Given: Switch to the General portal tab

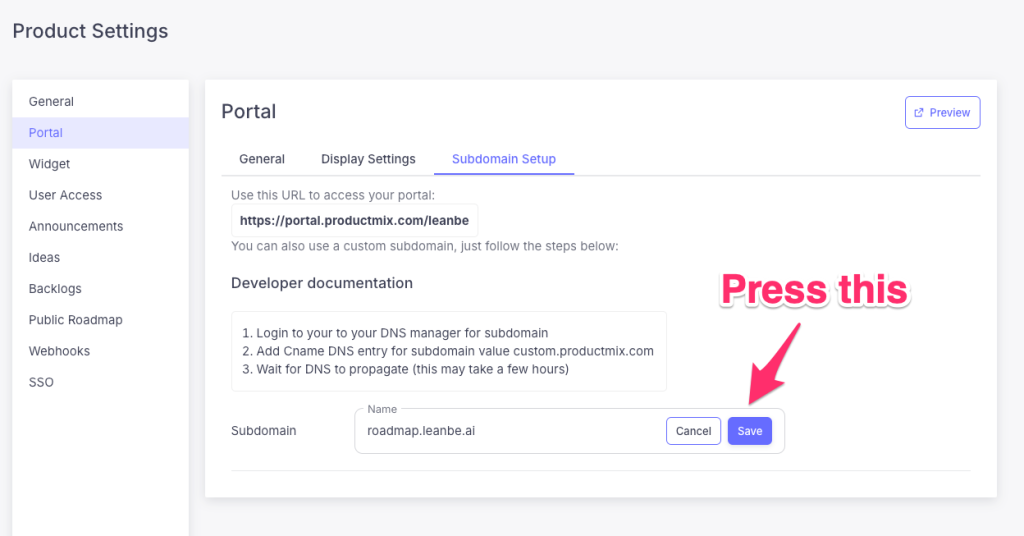Looking at the screenshot, I should (262, 159).
